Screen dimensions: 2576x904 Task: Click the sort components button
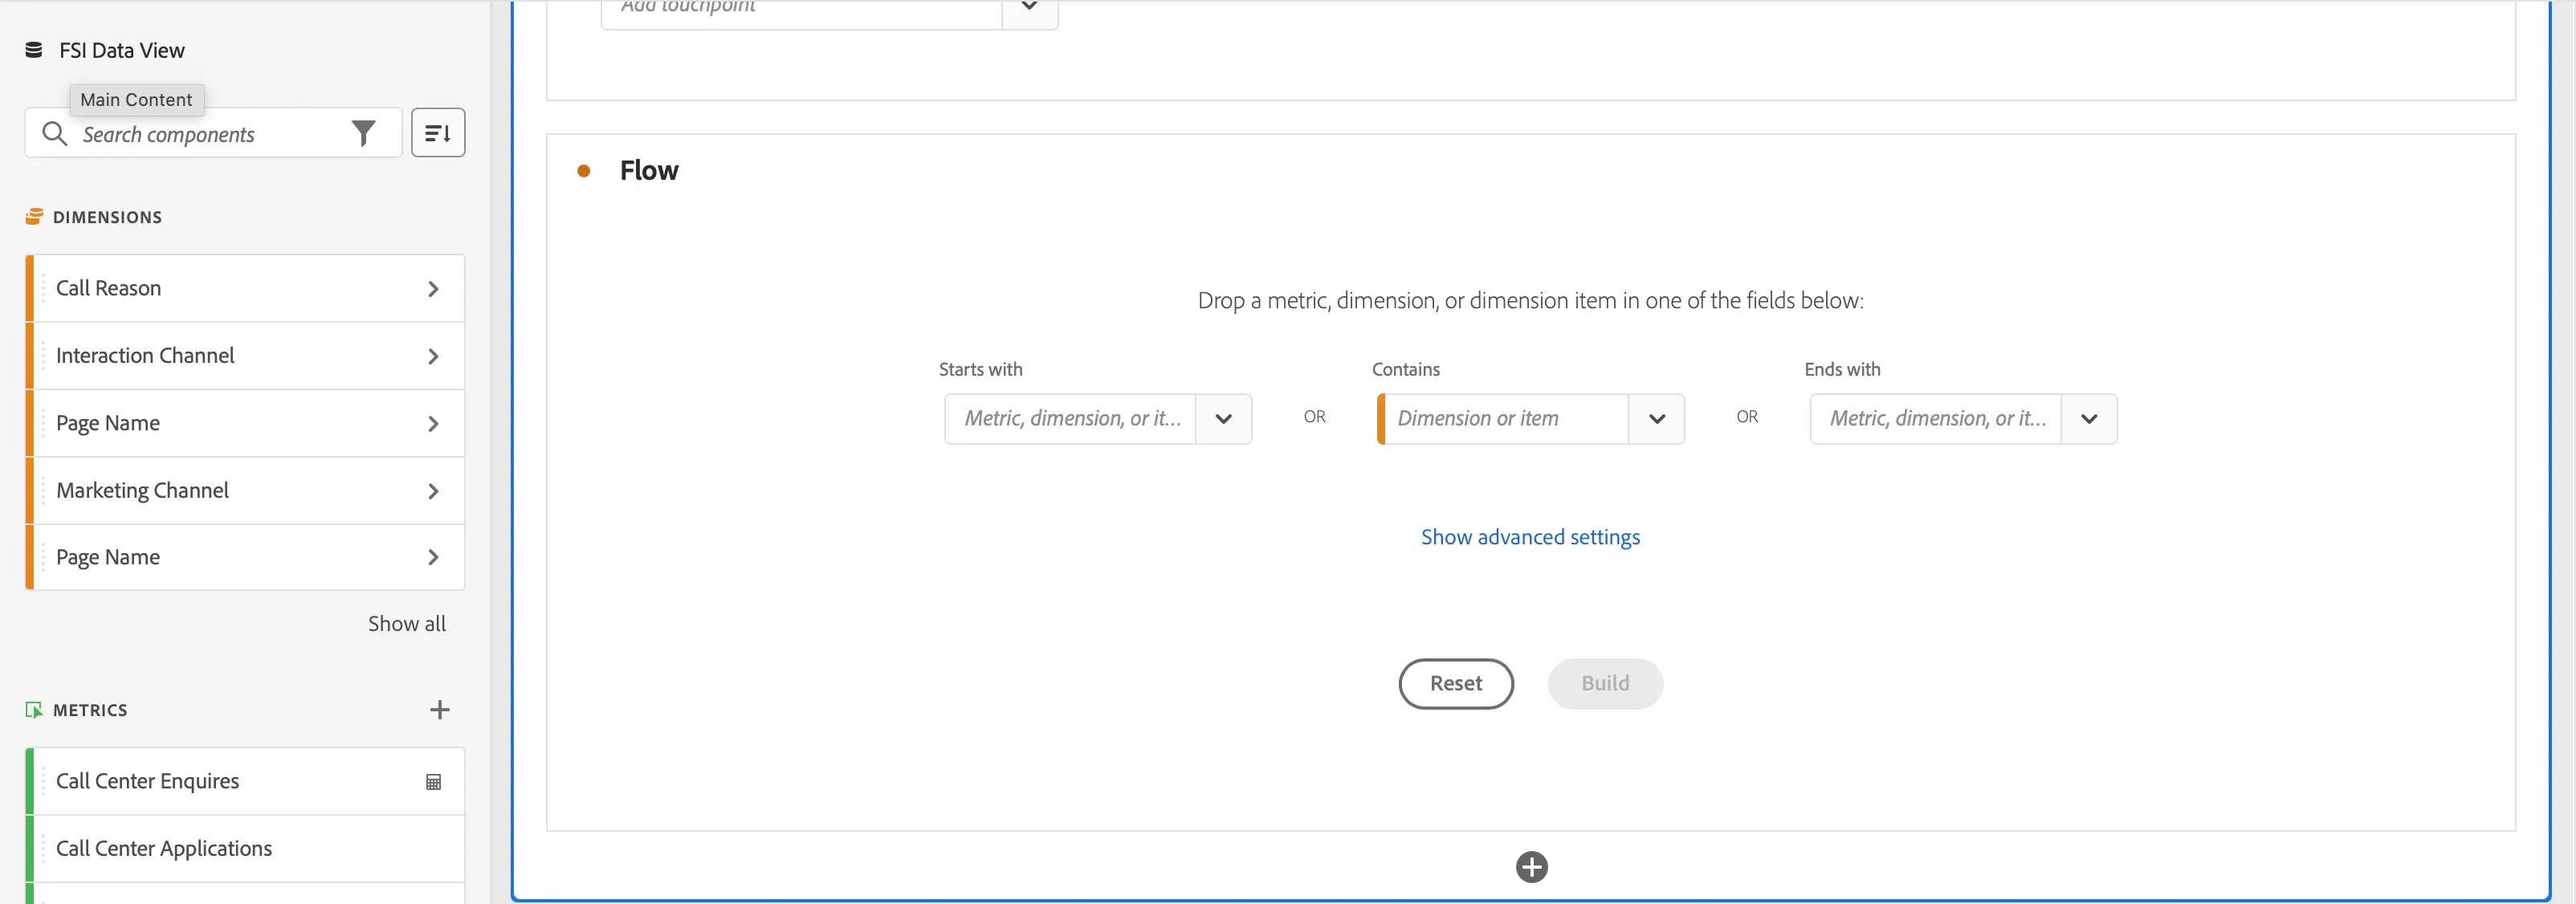click(x=438, y=133)
